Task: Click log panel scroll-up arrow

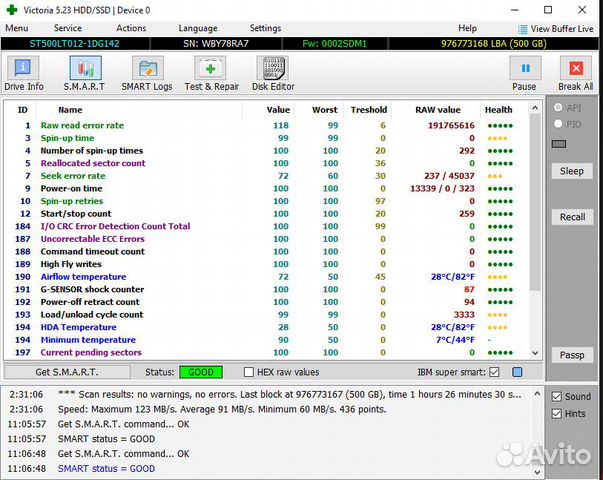Action: click(x=537, y=394)
